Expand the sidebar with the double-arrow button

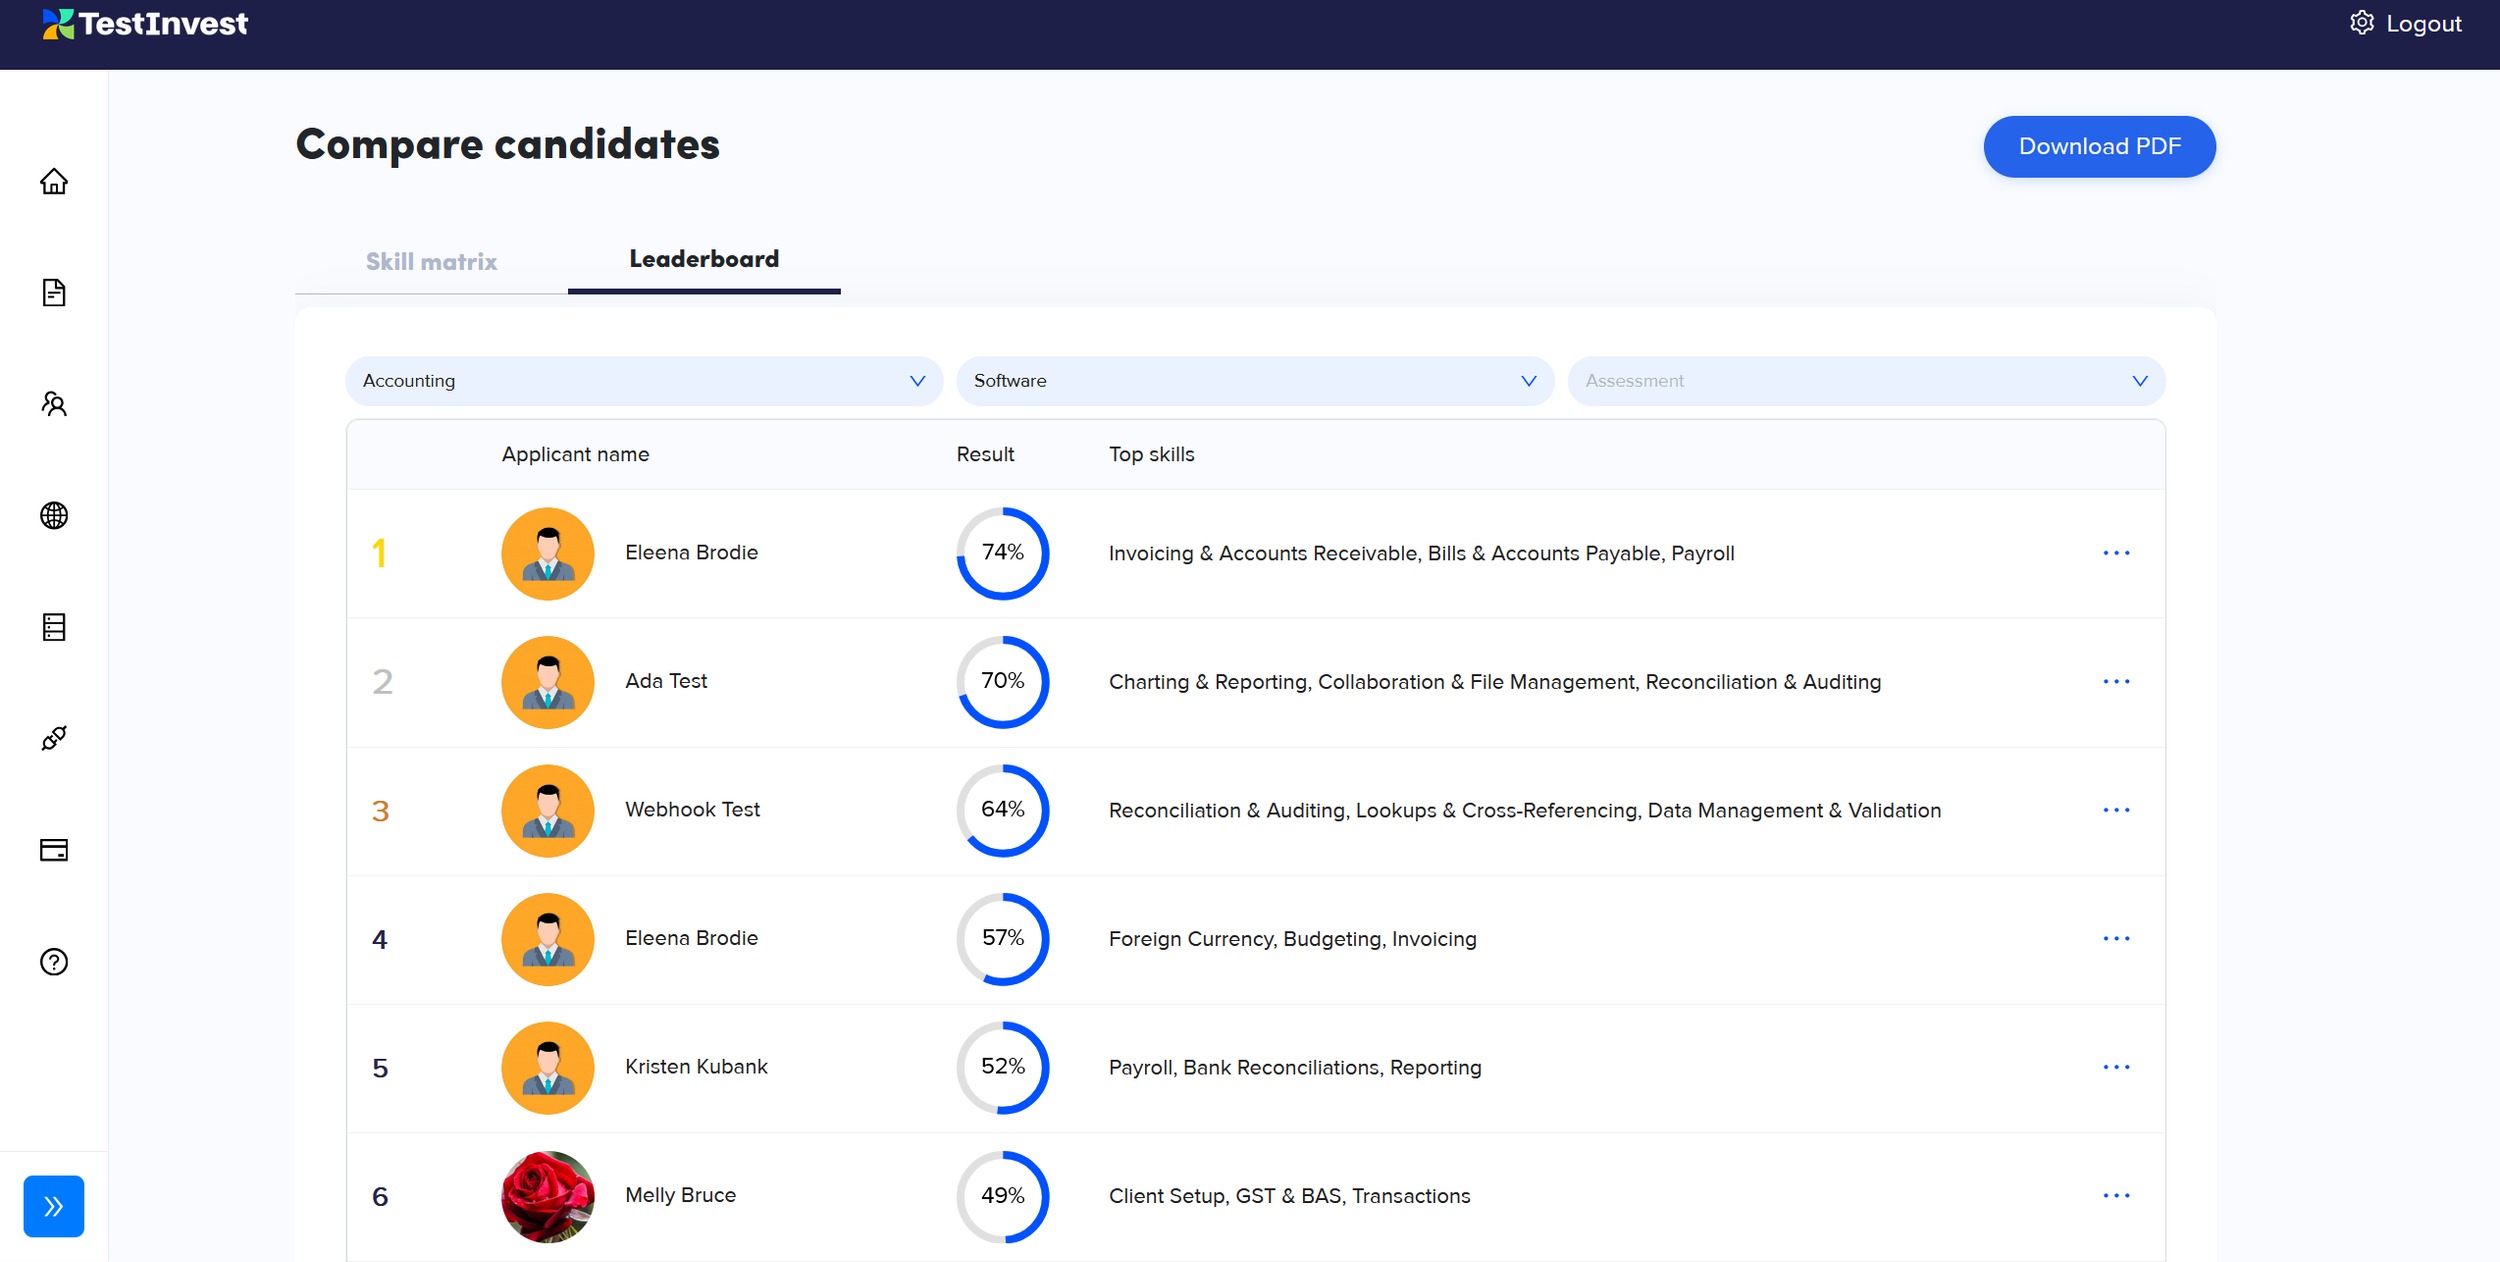point(54,1206)
